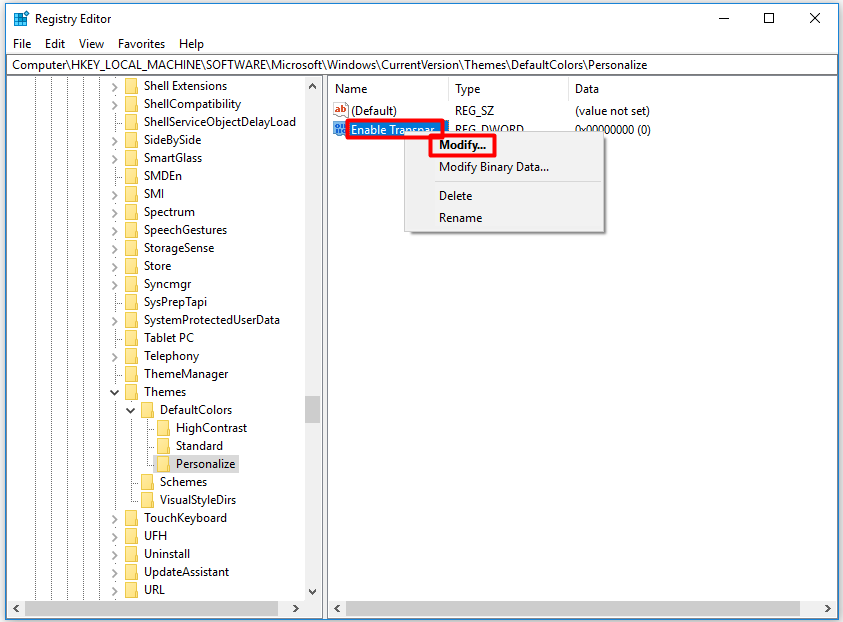Viewport: 843px width, 622px height.
Task: Click the Tablet PC folder icon
Action: click(x=133, y=337)
